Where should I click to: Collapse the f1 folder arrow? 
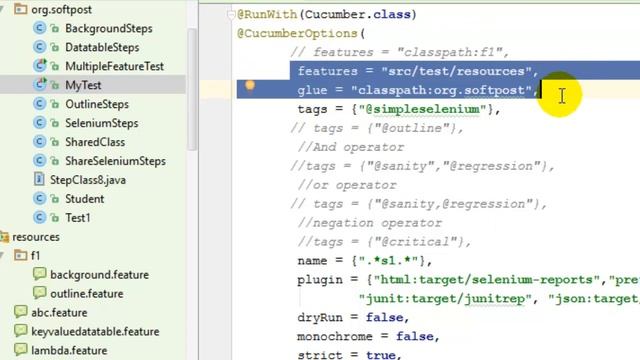pos(2,256)
